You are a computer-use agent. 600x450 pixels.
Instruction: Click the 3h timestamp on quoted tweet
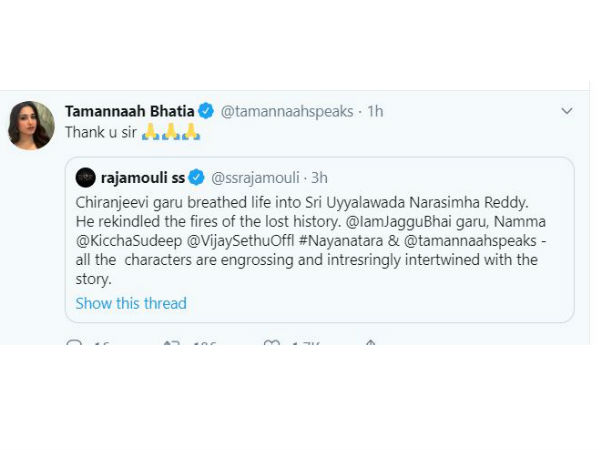click(x=319, y=178)
